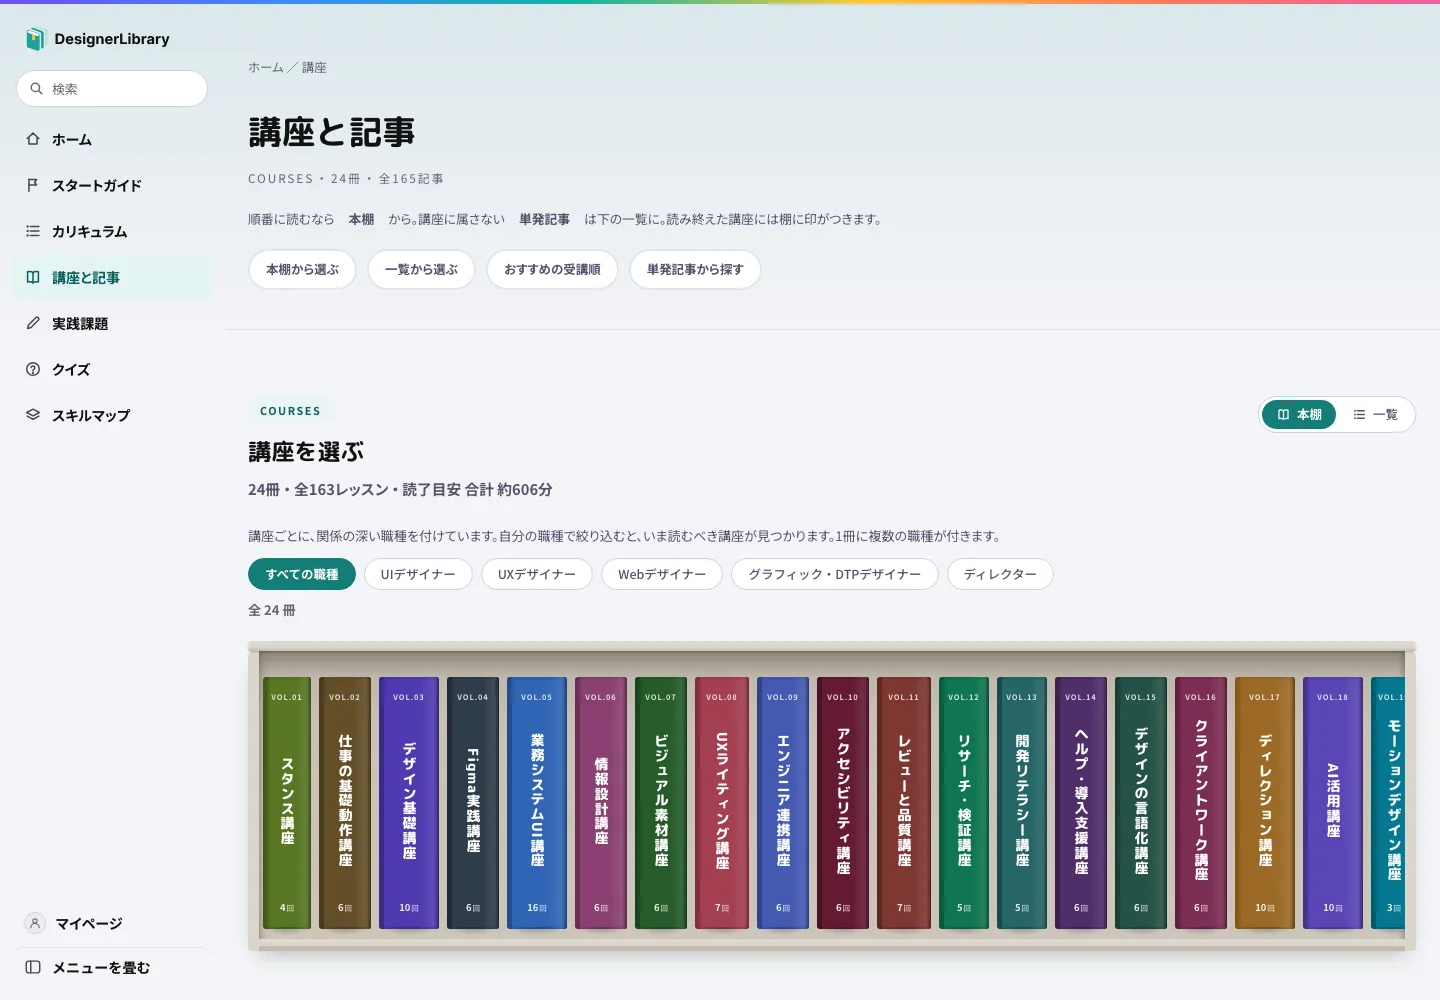Open the VOL.12 リサーチ・検証講座 book
Screen dimensions: 1440x1000
tap(964, 803)
